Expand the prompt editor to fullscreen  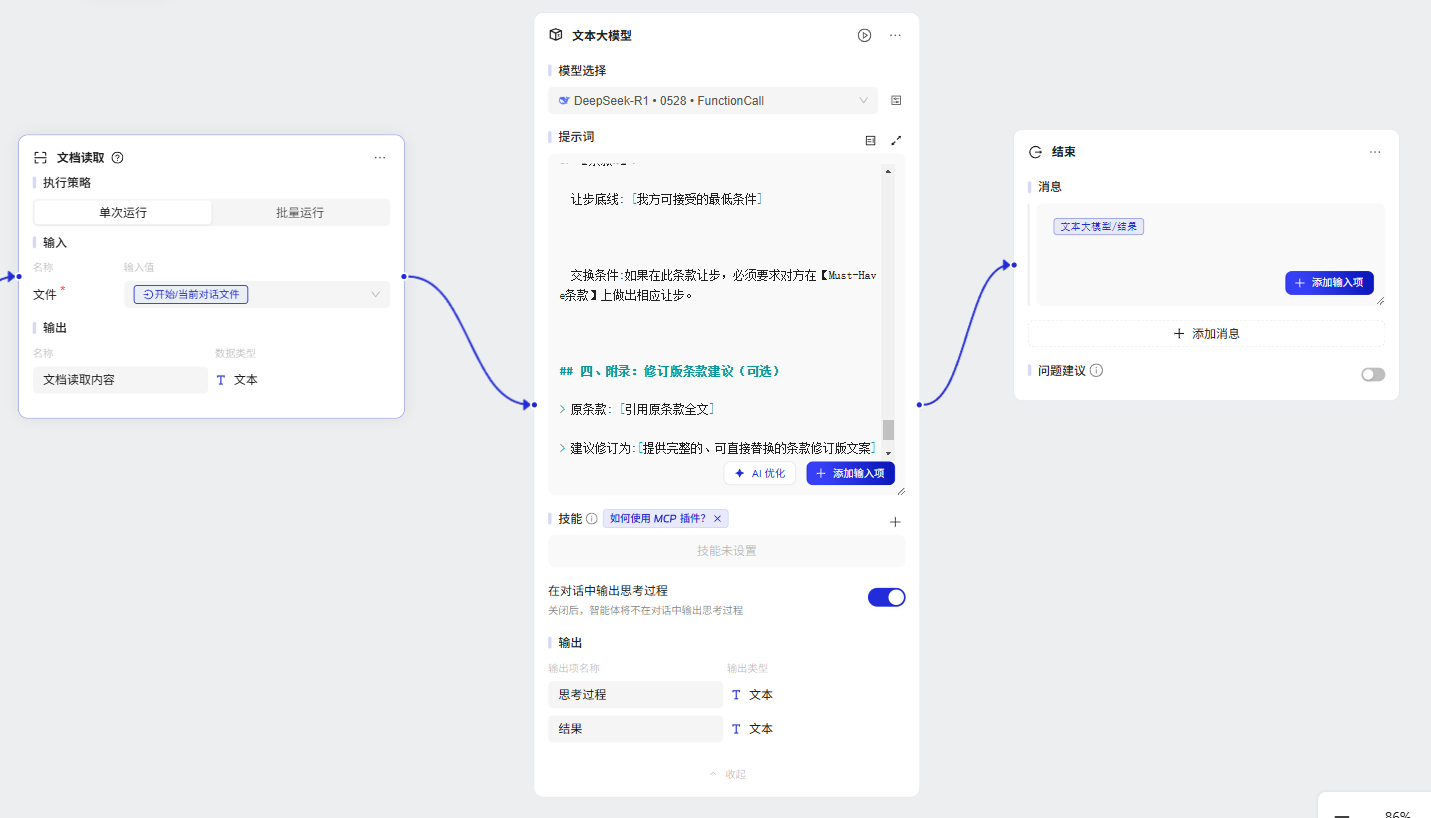[x=896, y=141]
